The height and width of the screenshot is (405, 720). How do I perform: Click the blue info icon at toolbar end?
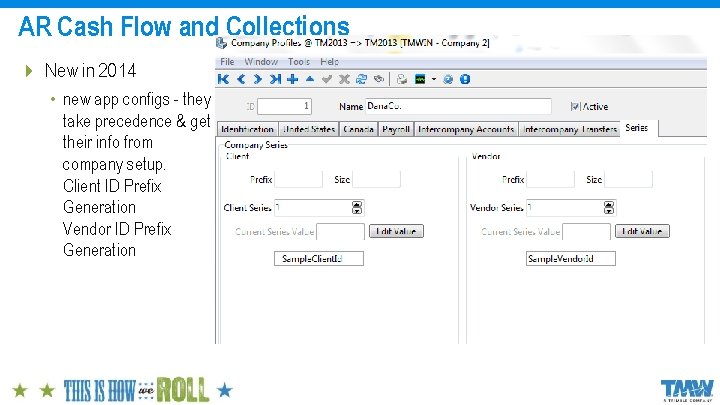pos(465,79)
